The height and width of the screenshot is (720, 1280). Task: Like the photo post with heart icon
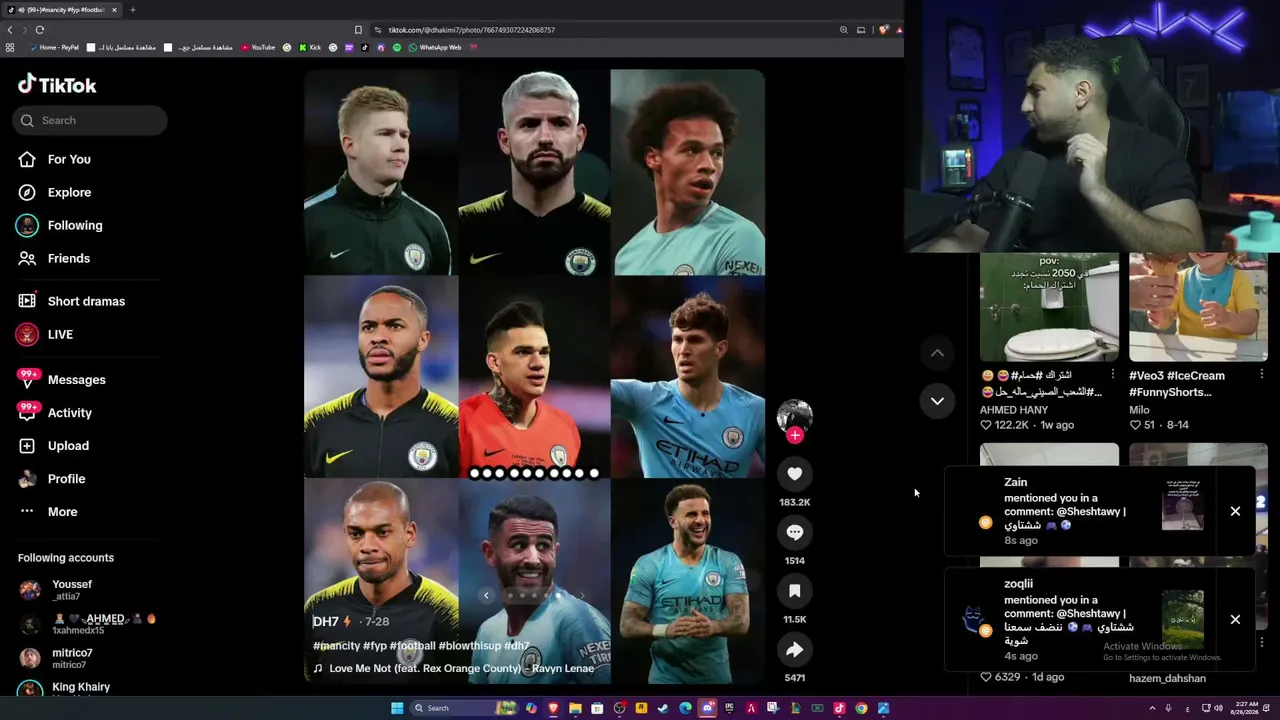click(795, 474)
